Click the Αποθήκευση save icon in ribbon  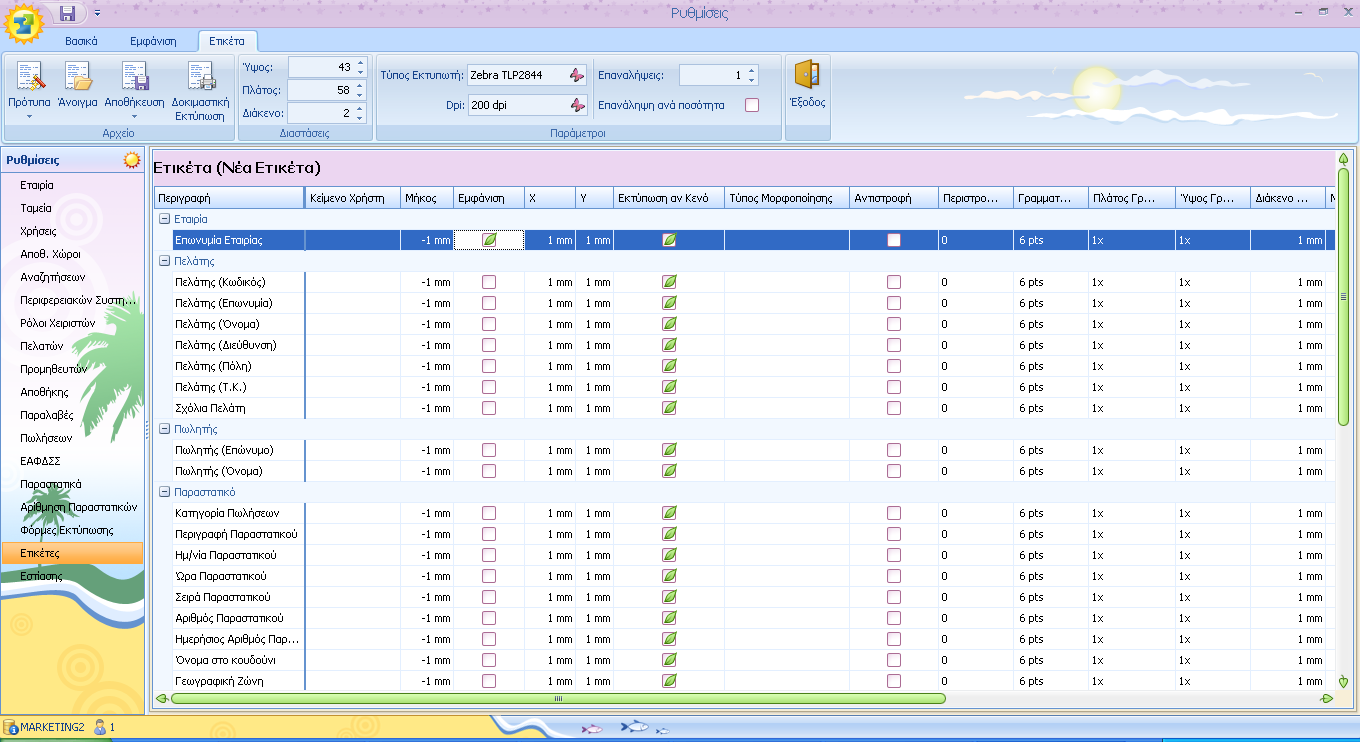[134, 77]
